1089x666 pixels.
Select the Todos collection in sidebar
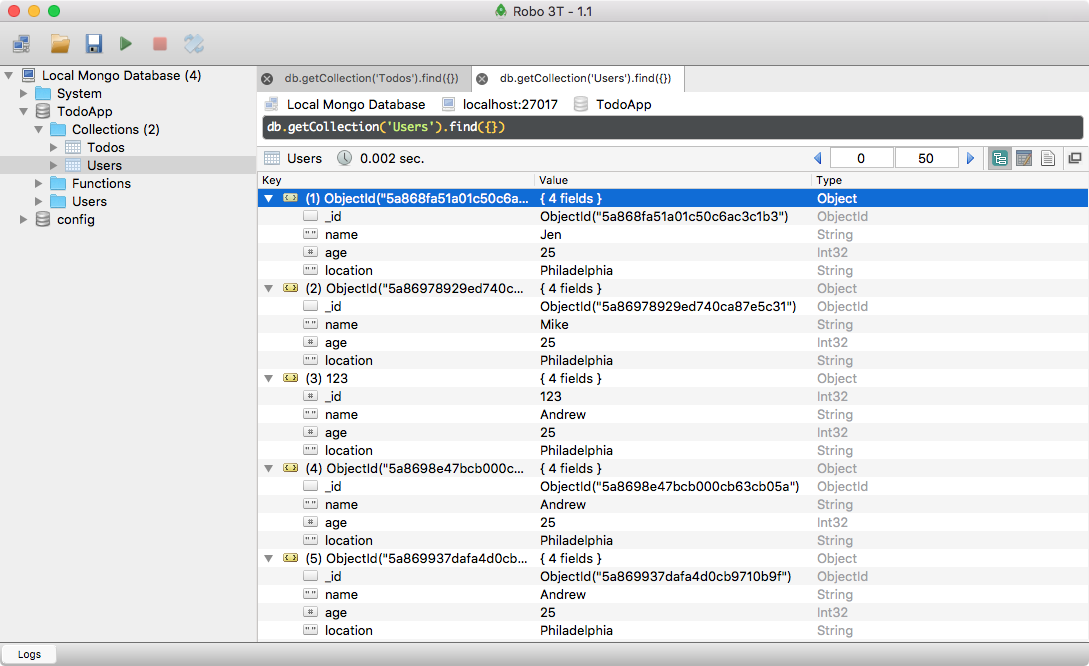click(x=105, y=147)
